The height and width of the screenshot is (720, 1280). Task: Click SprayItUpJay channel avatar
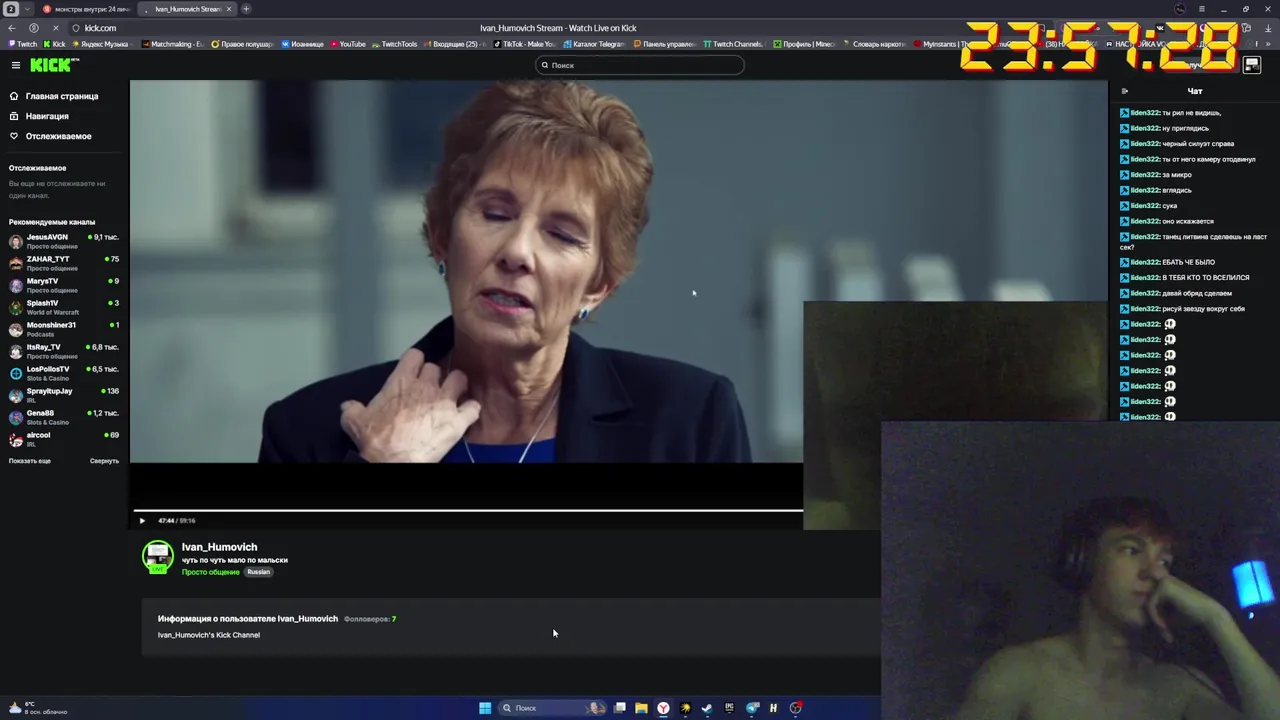16,395
